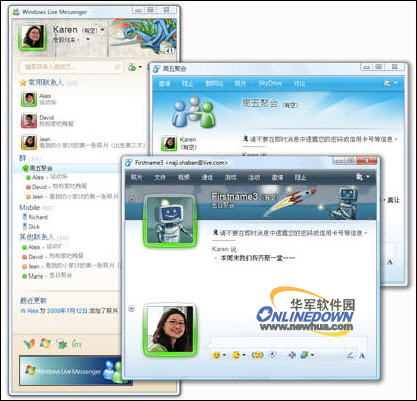Collapse Karen's display picture in chat window
The width and height of the screenshot is (417, 401).
[132, 308]
